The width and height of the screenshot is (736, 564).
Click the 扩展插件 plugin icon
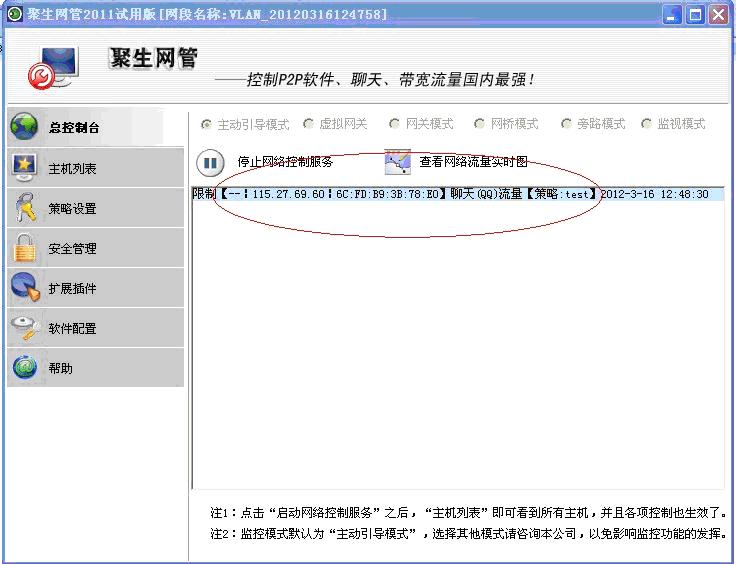[24, 288]
